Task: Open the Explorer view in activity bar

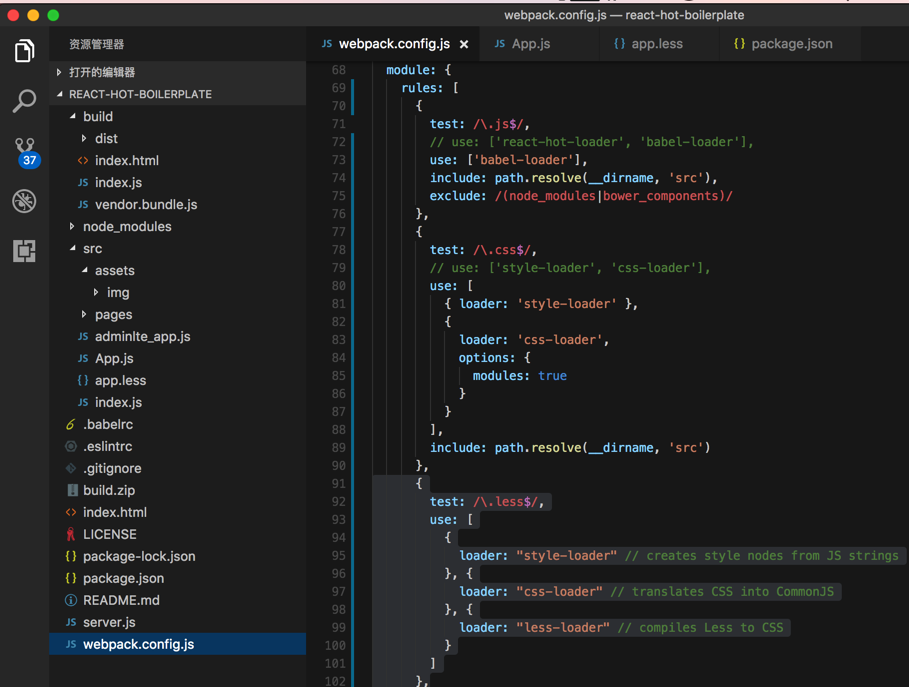Action: [x=24, y=51]
